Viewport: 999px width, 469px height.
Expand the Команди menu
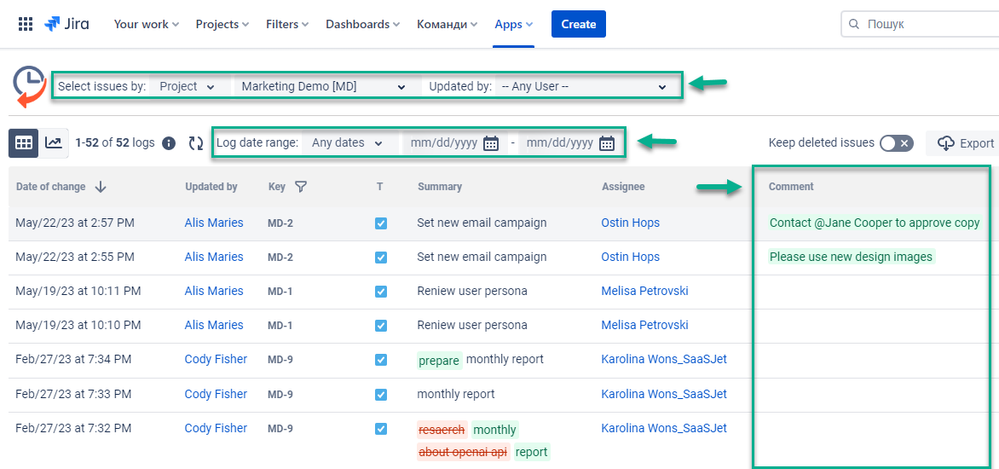coord(449,24)
